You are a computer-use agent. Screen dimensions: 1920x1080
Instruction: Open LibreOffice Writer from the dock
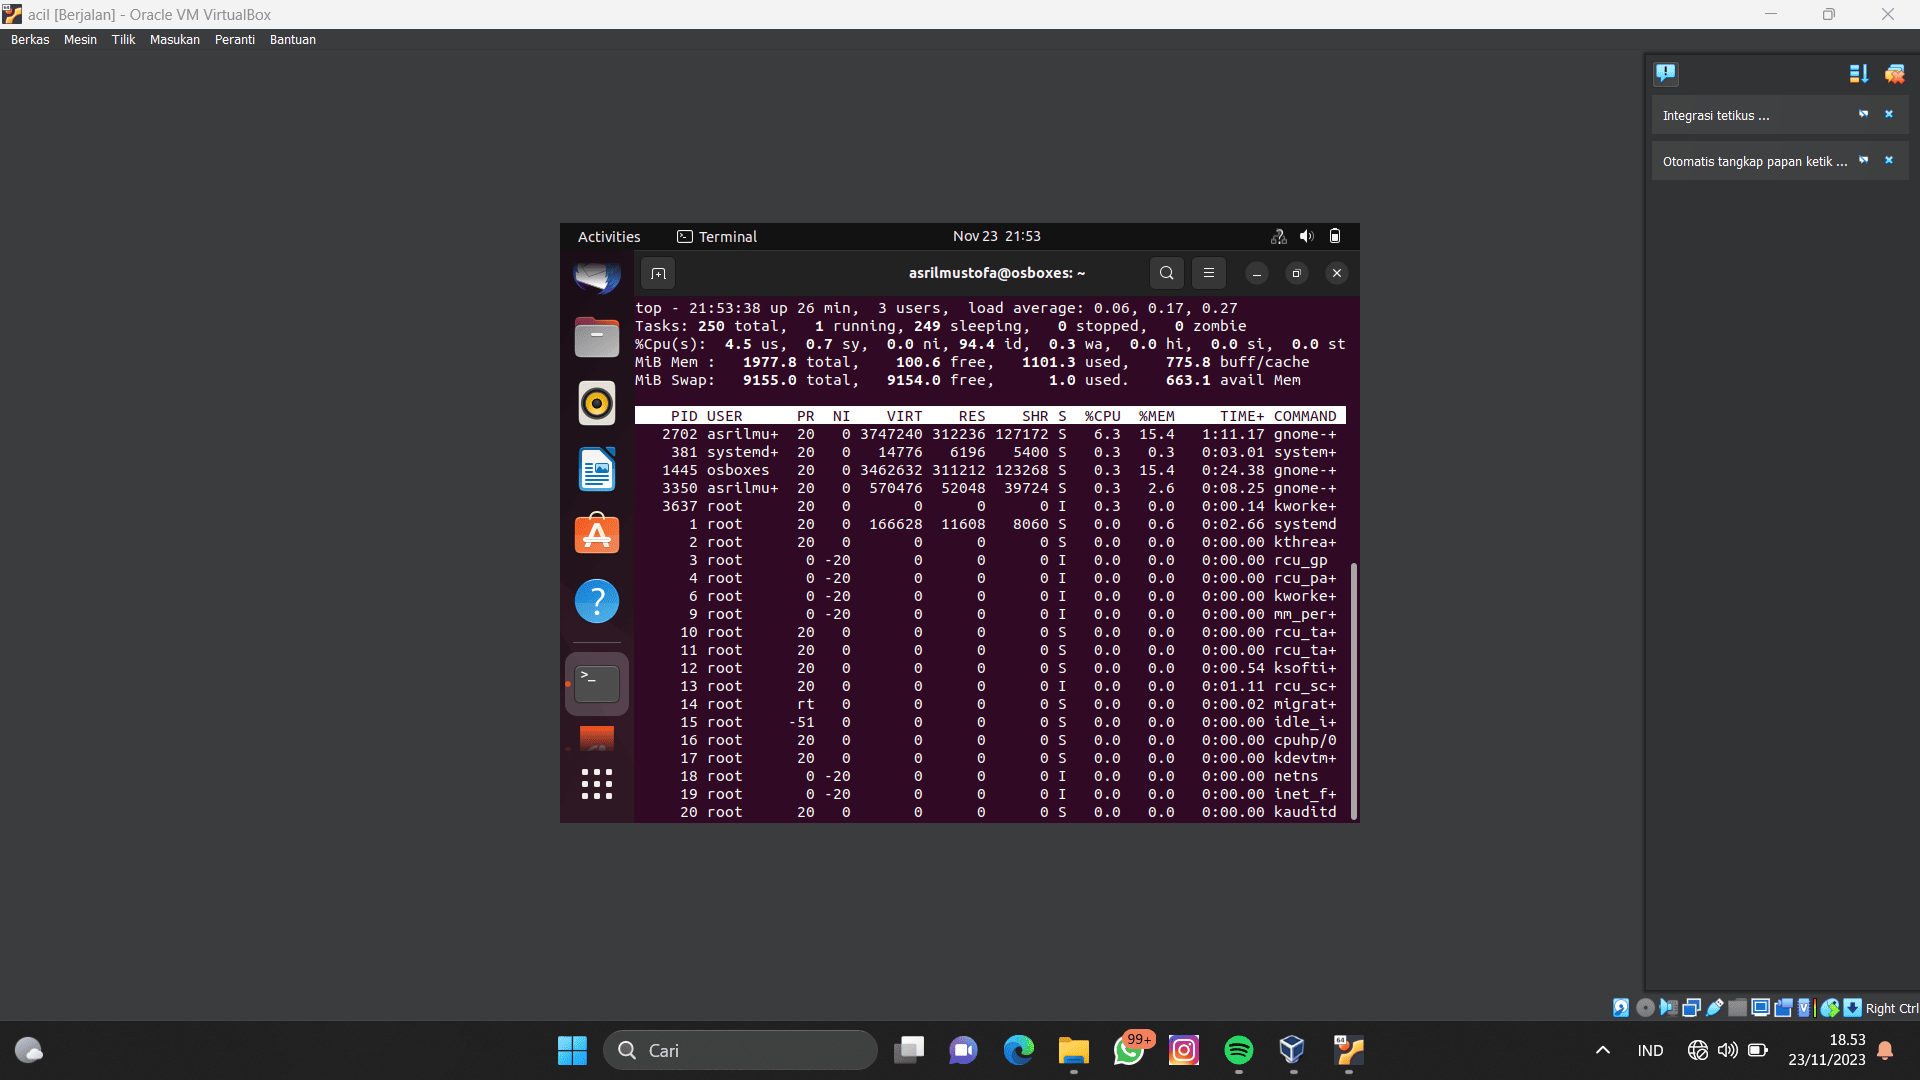tap(597, 469)
